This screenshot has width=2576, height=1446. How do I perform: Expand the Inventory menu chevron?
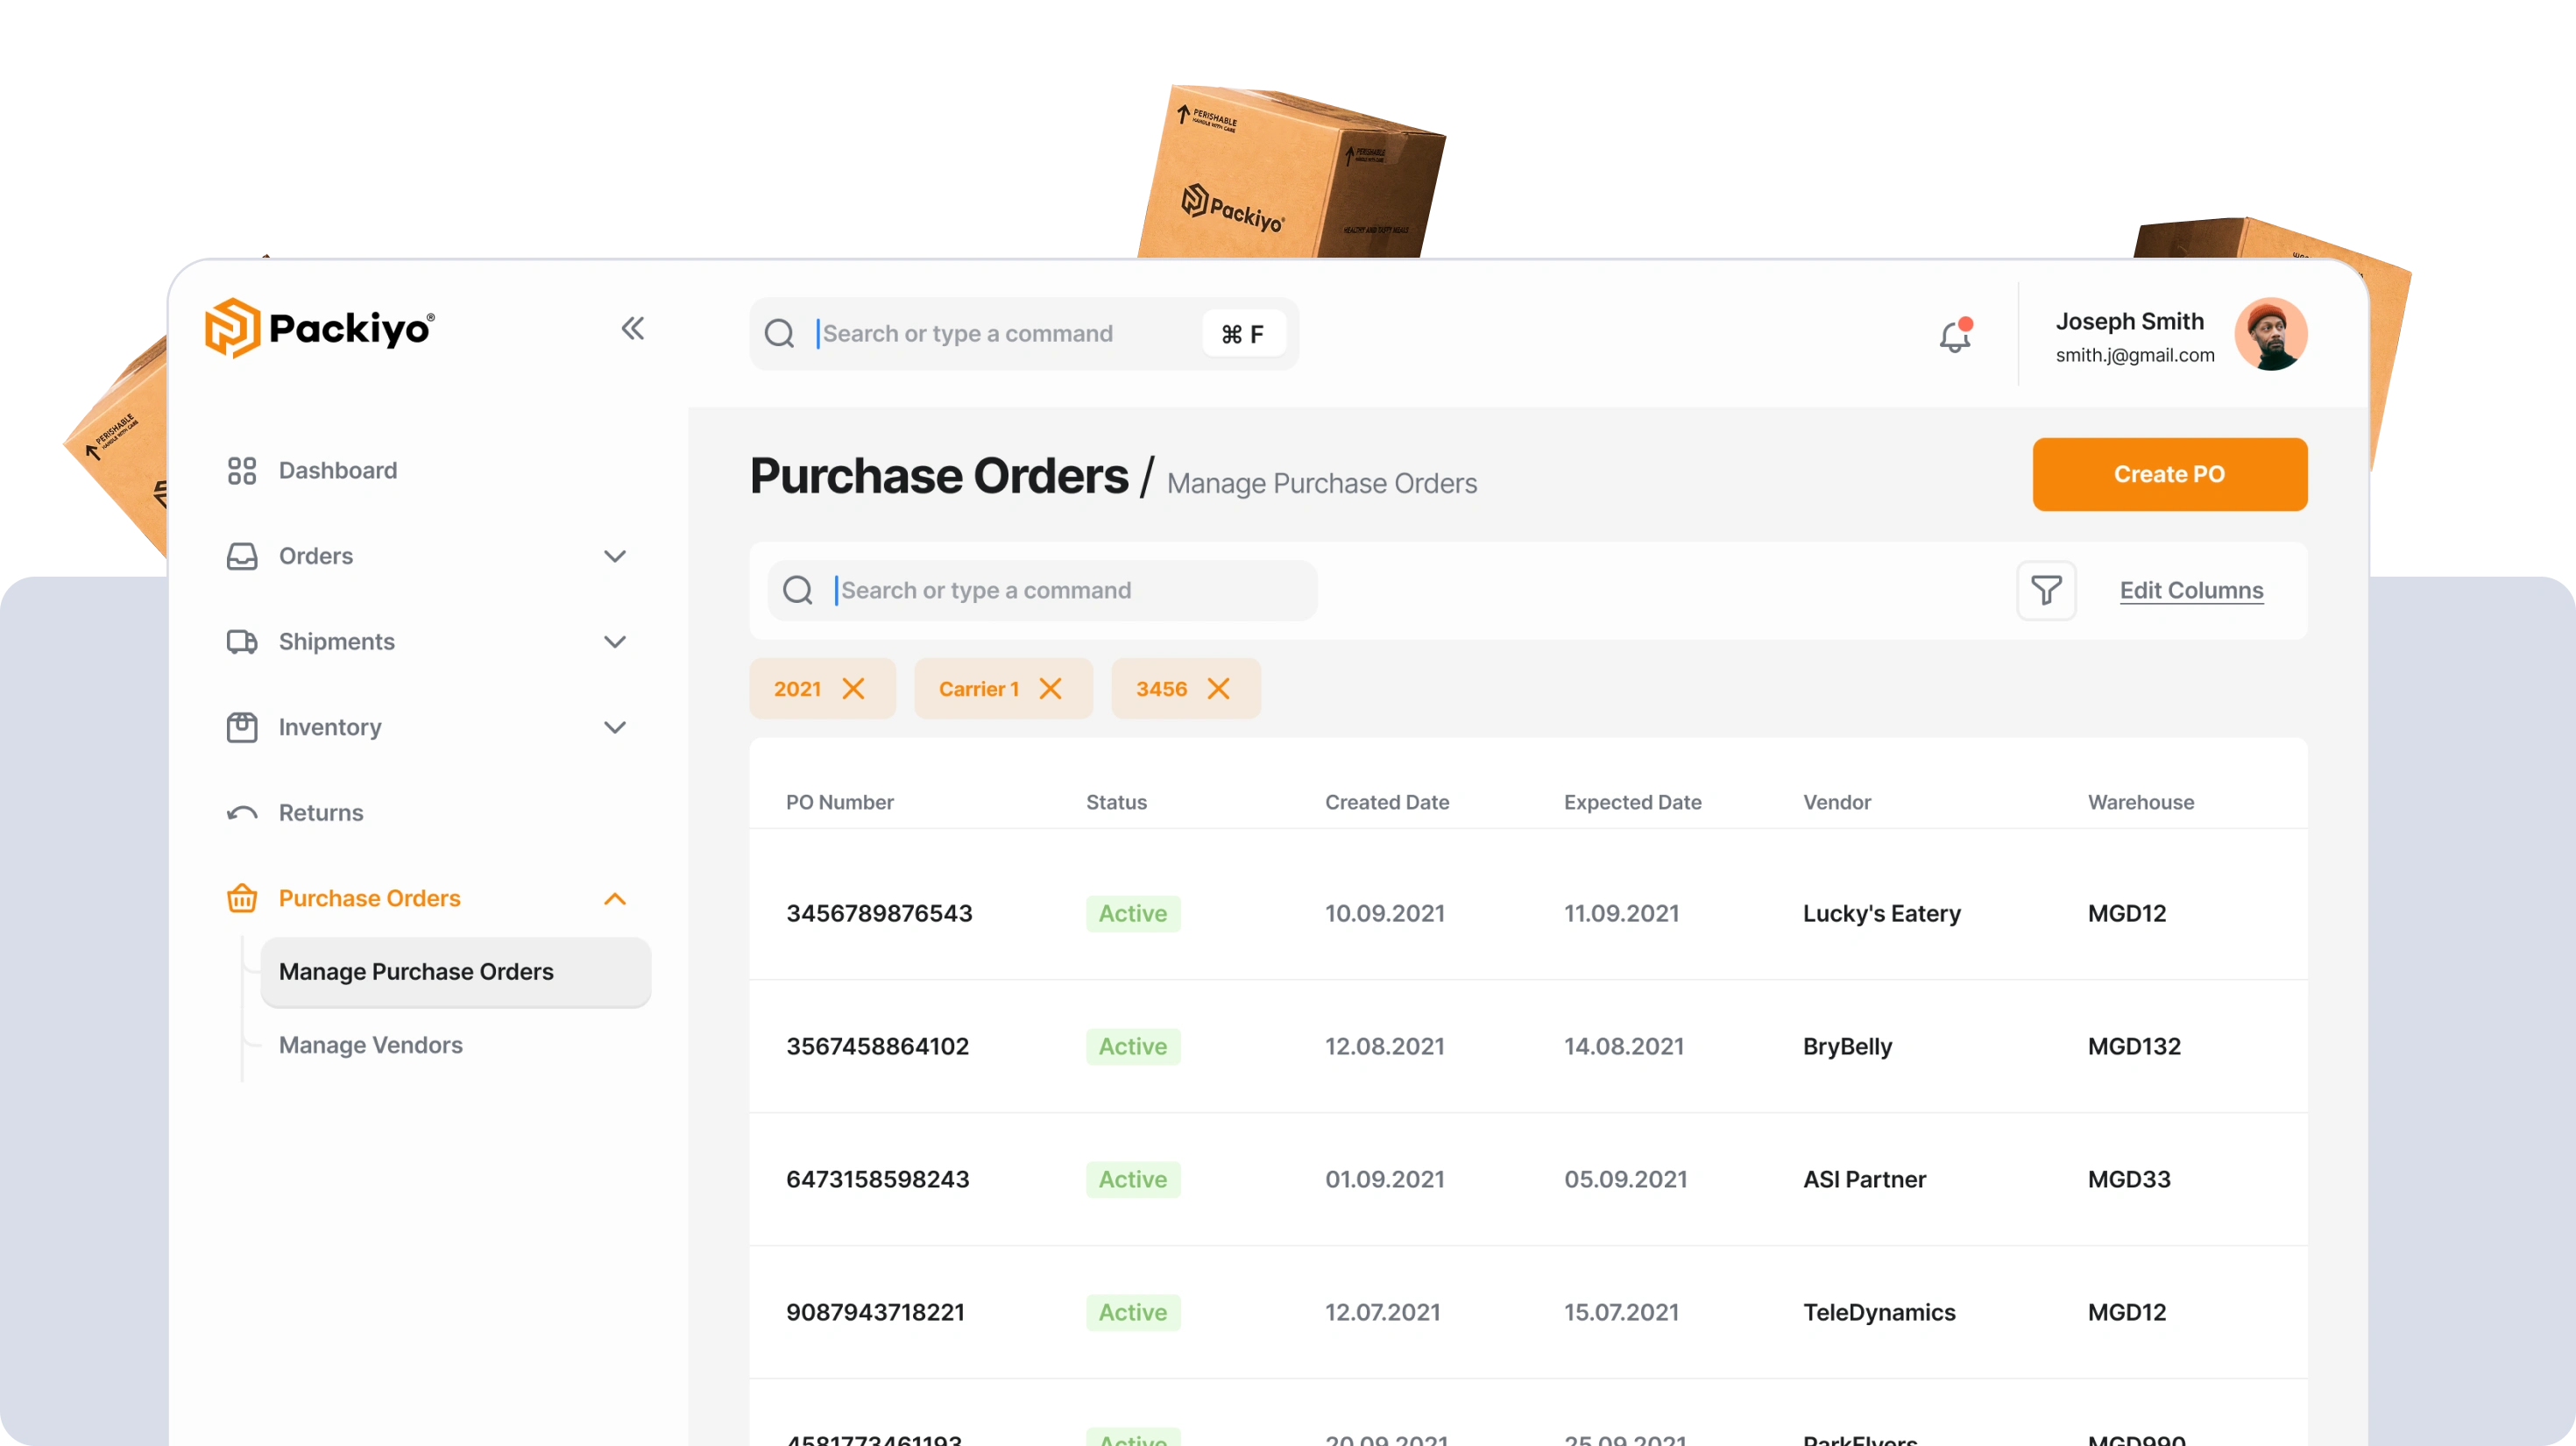coord(615,727)
